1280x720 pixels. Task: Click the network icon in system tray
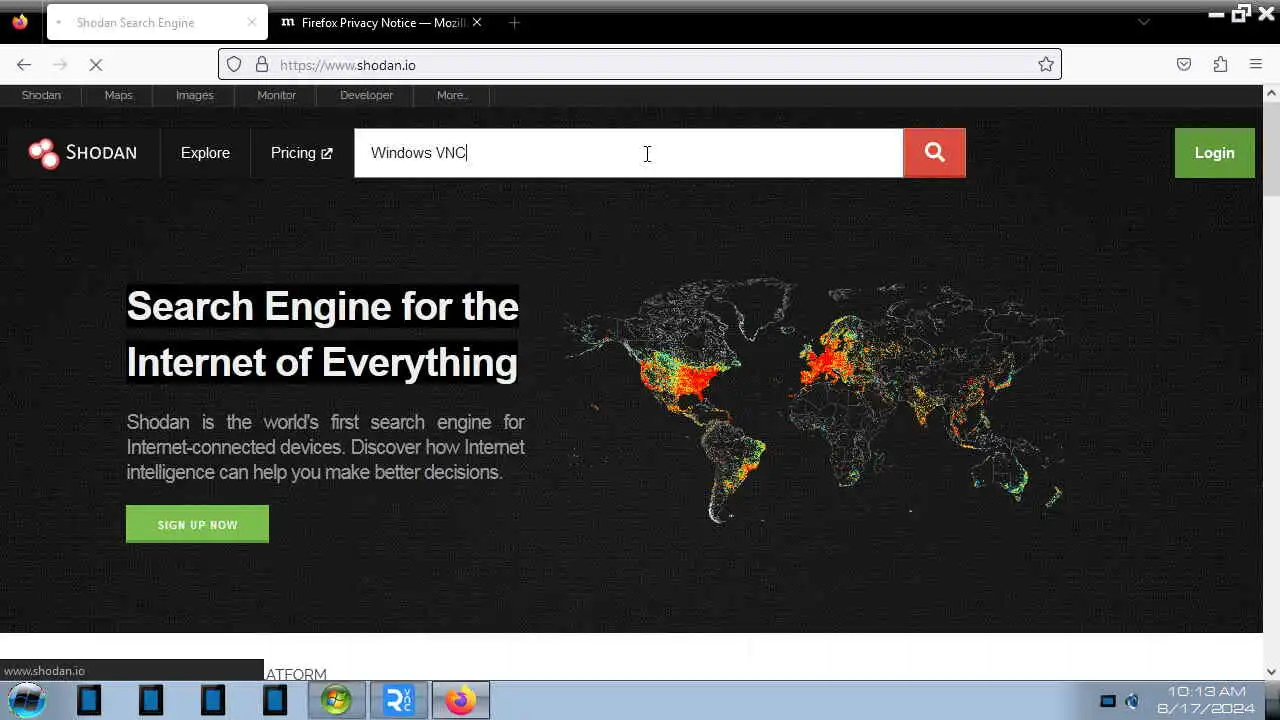tap(1108, 701)
